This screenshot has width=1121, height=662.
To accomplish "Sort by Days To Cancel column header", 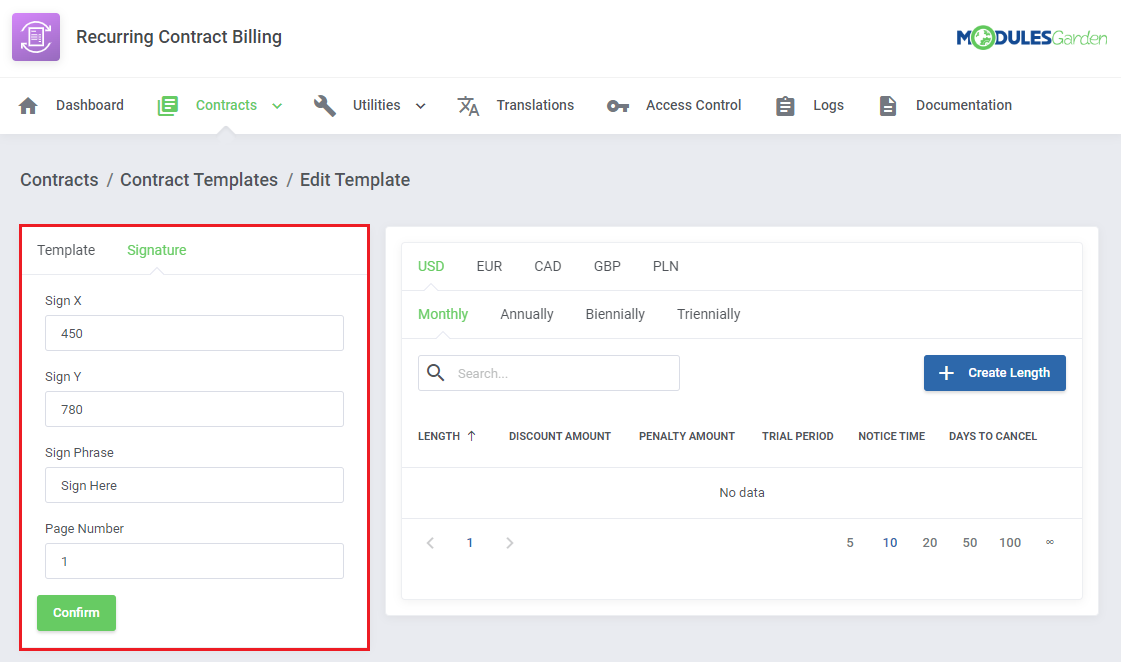I will 993,436.
